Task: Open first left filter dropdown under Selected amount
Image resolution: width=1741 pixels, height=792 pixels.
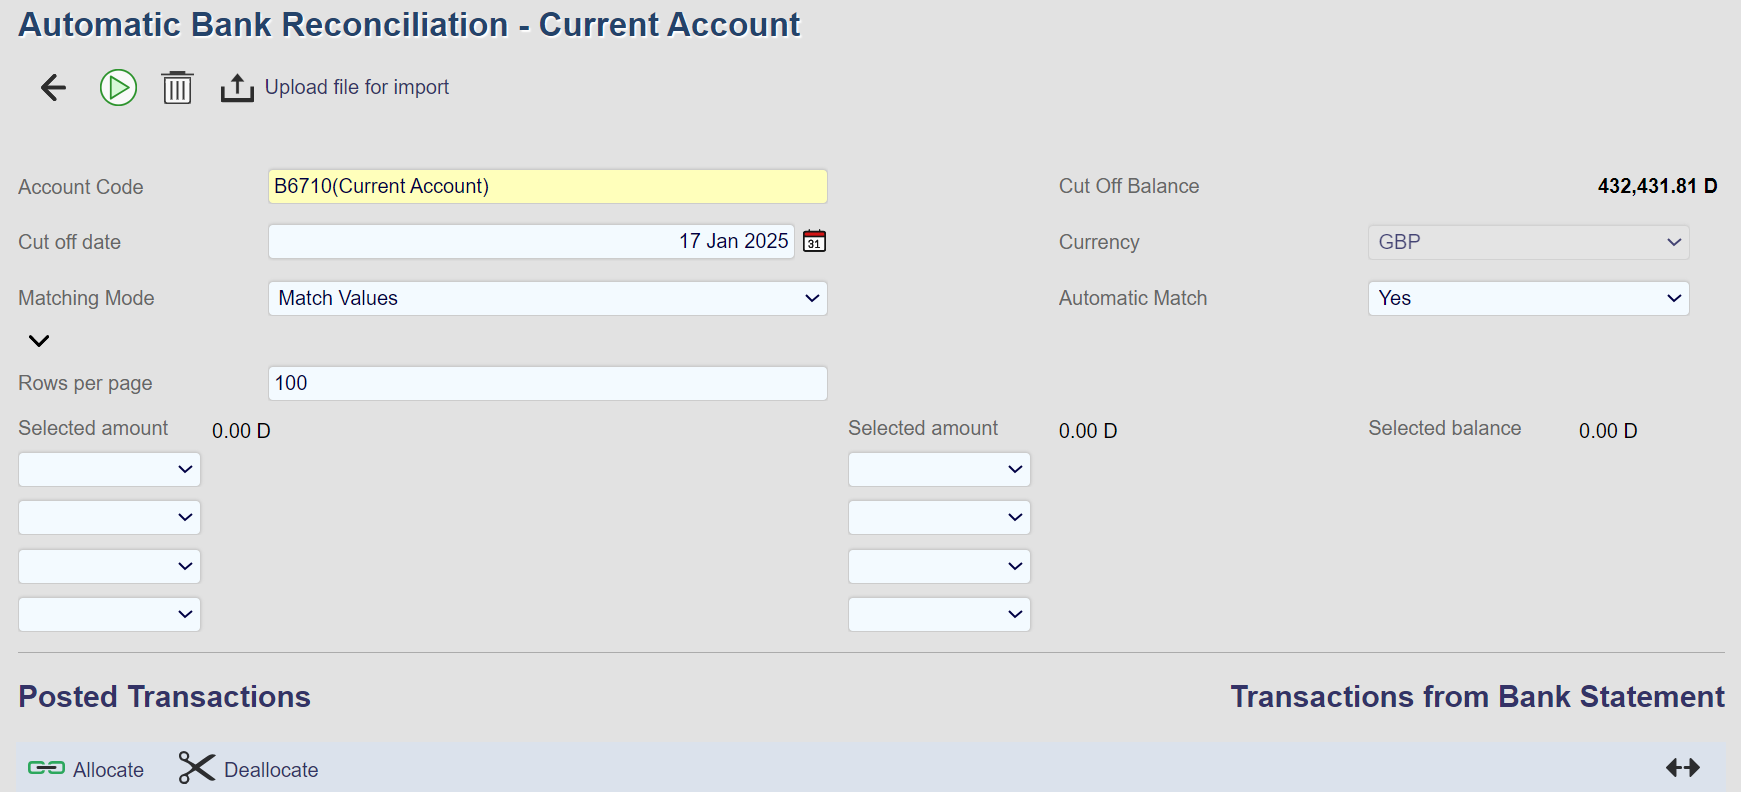Action: coord(109,469)
